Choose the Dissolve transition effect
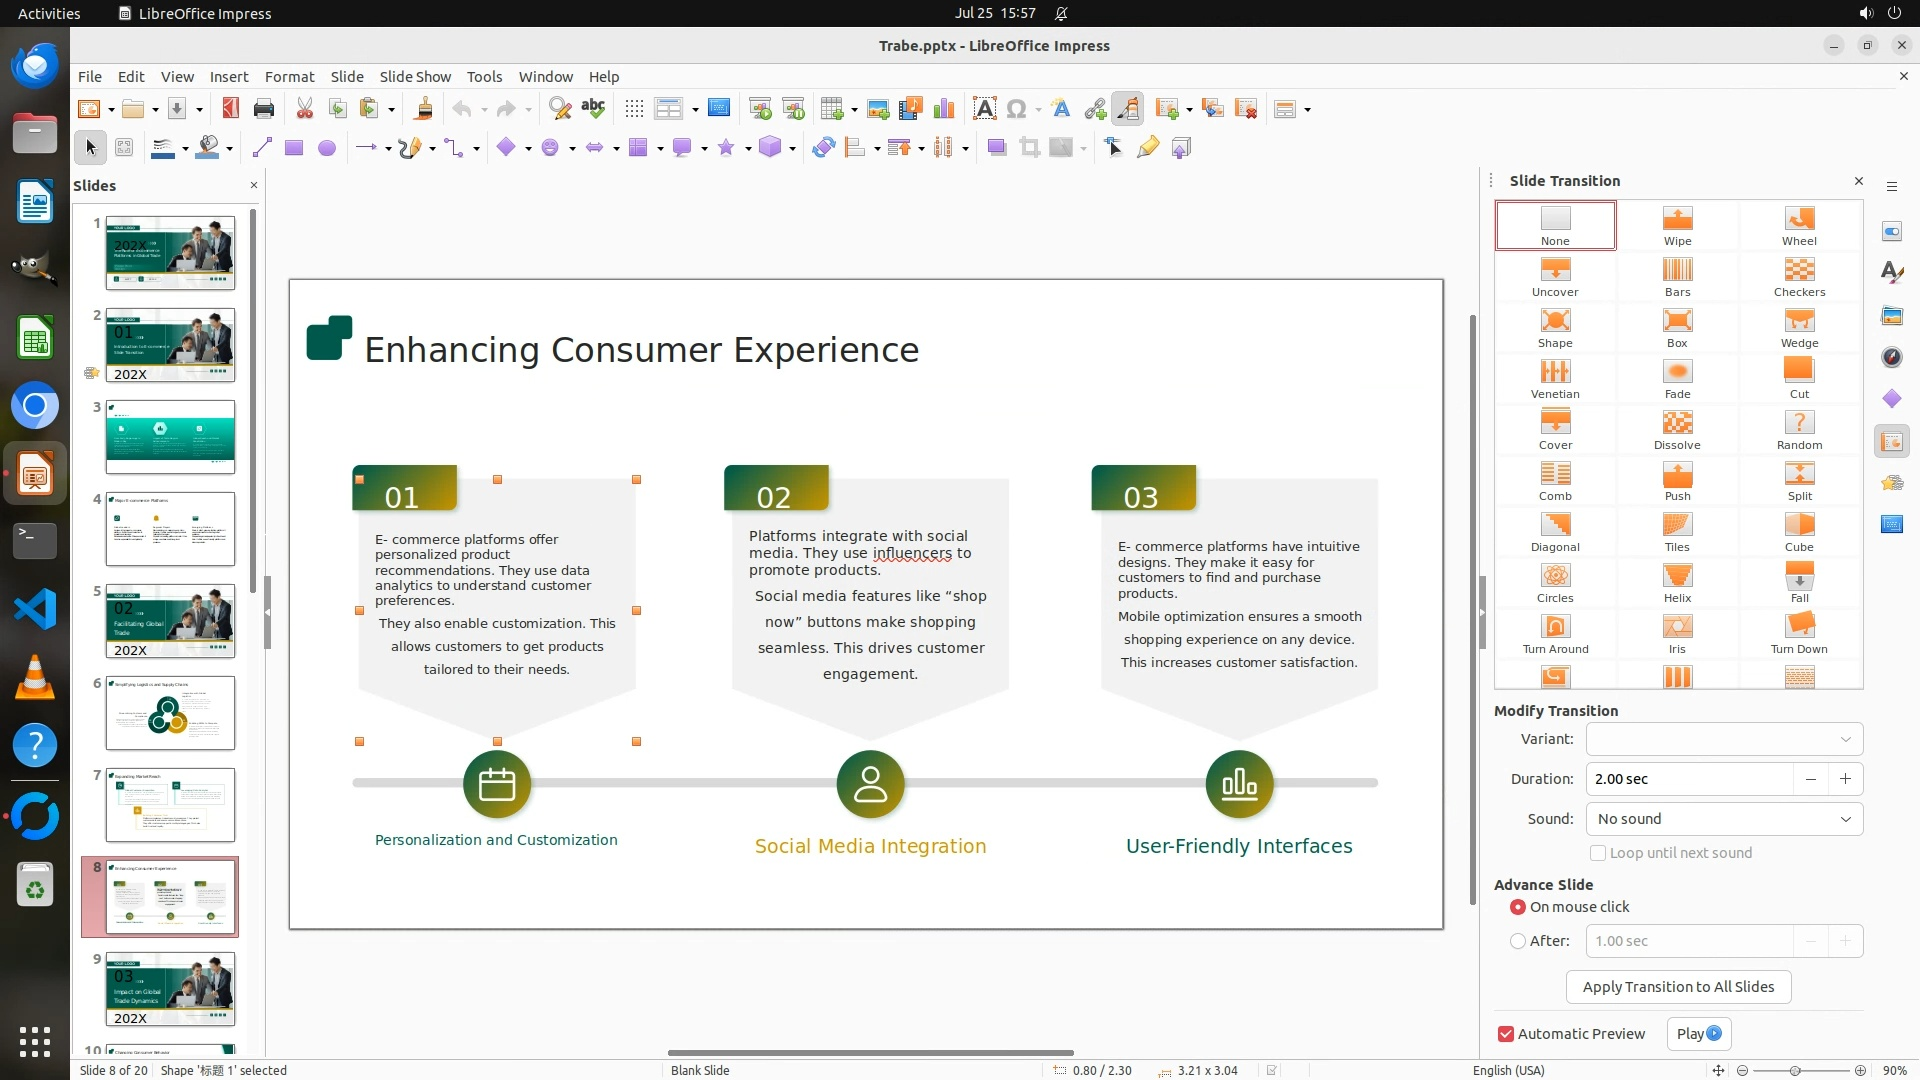Viewport: 1920px width, 1080px height. point(1677,423)
